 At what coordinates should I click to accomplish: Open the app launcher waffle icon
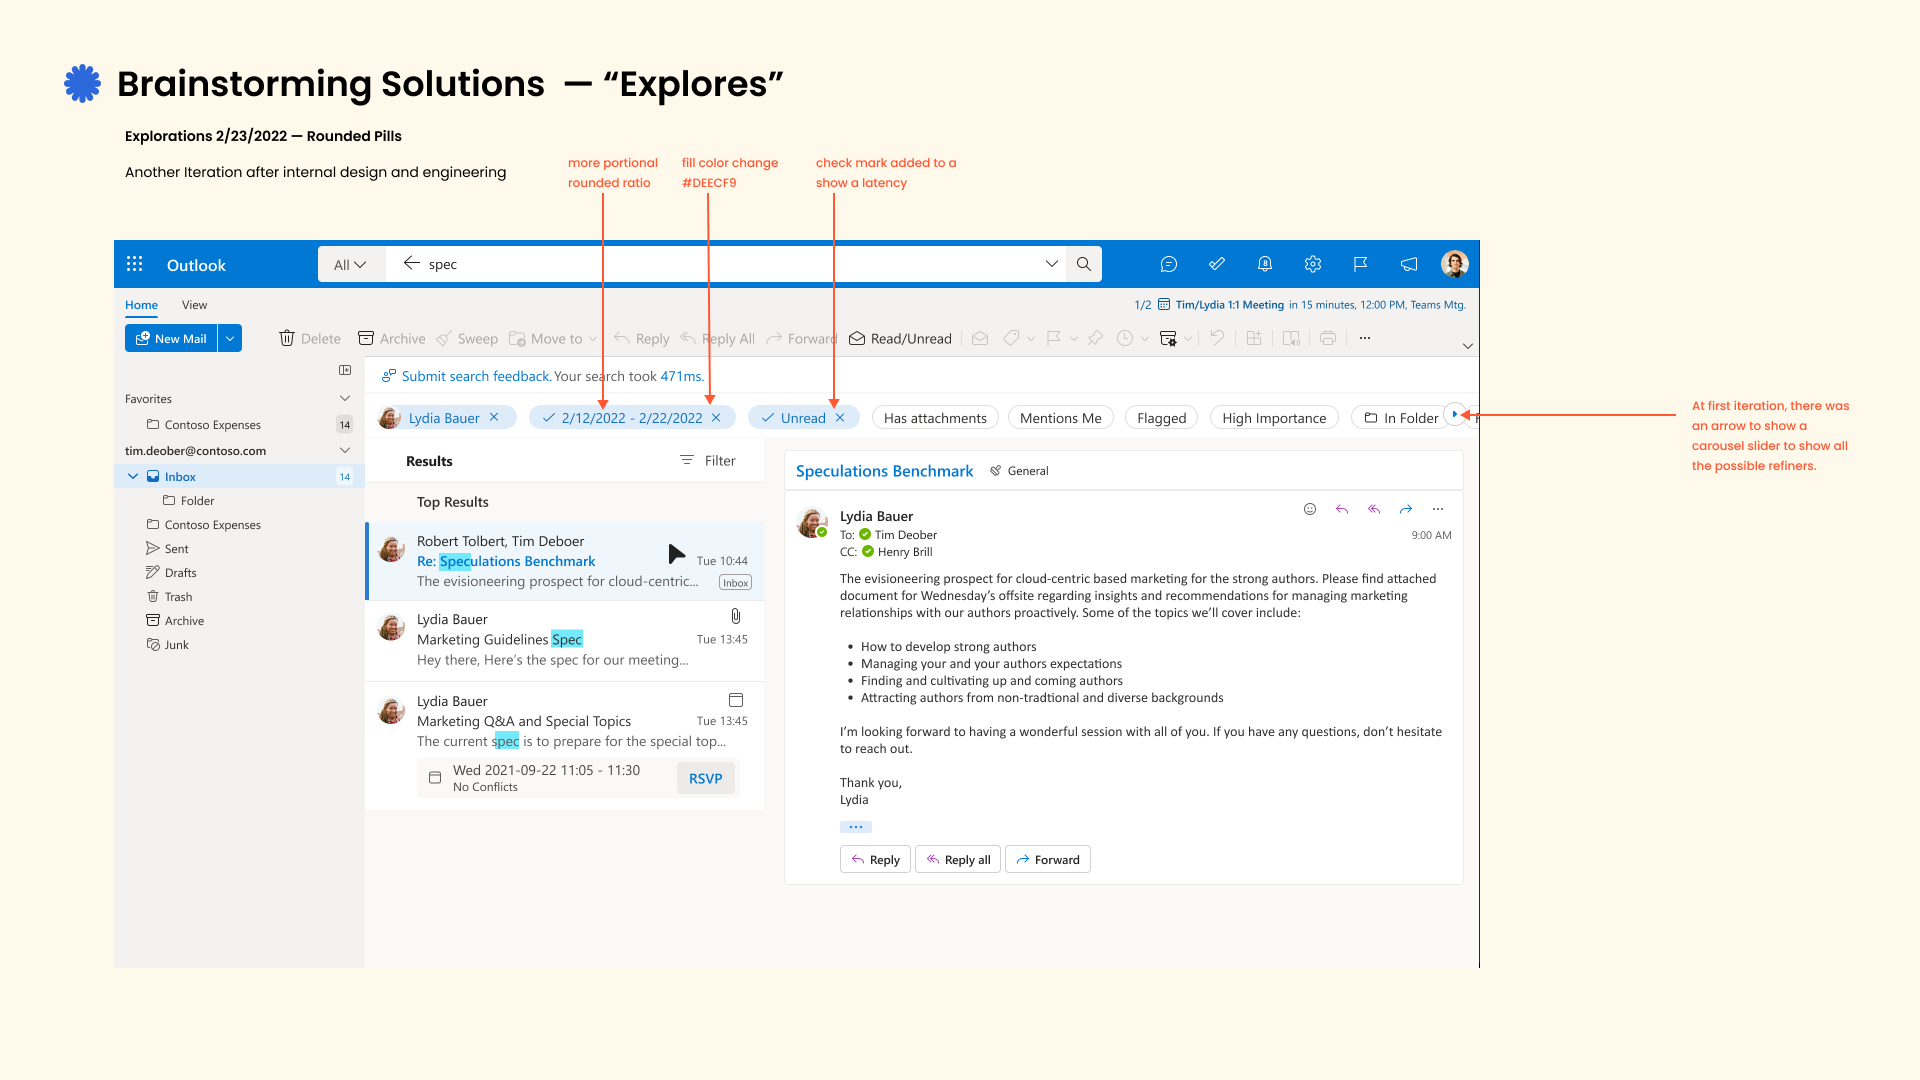135,264
